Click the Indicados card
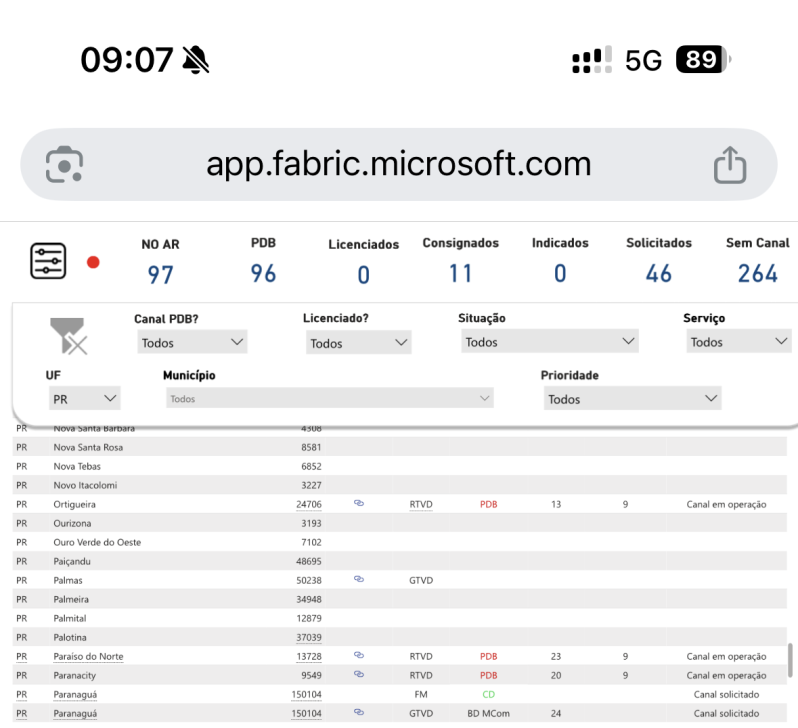The width and height of the screenshot is (798, 728). pos(560,261)
